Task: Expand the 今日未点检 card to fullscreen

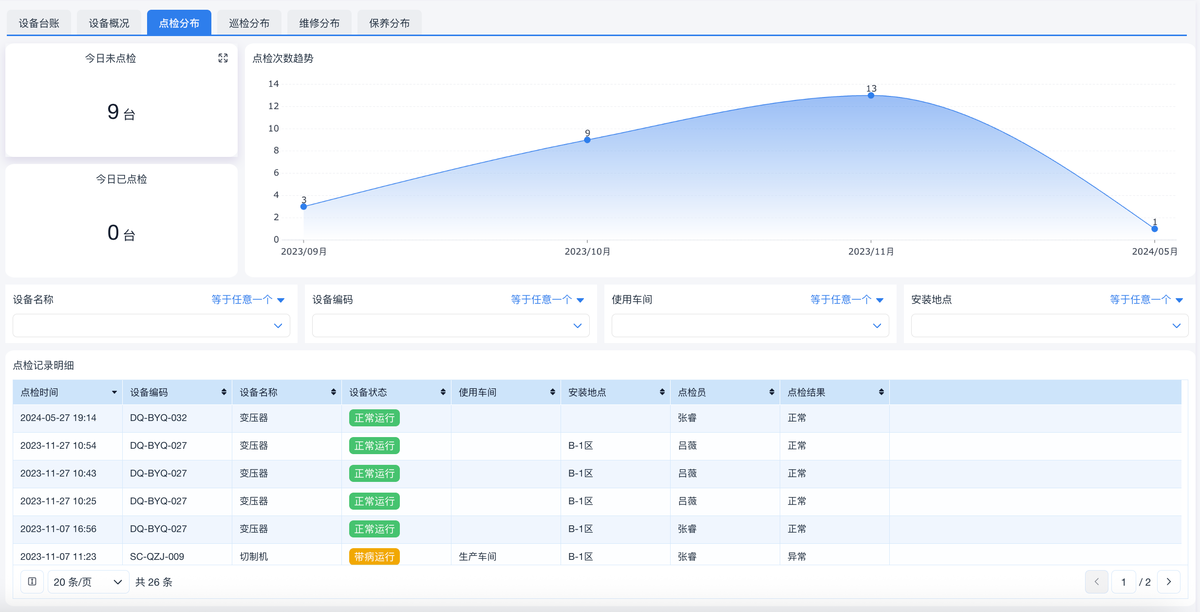Action: click(223, 58)
